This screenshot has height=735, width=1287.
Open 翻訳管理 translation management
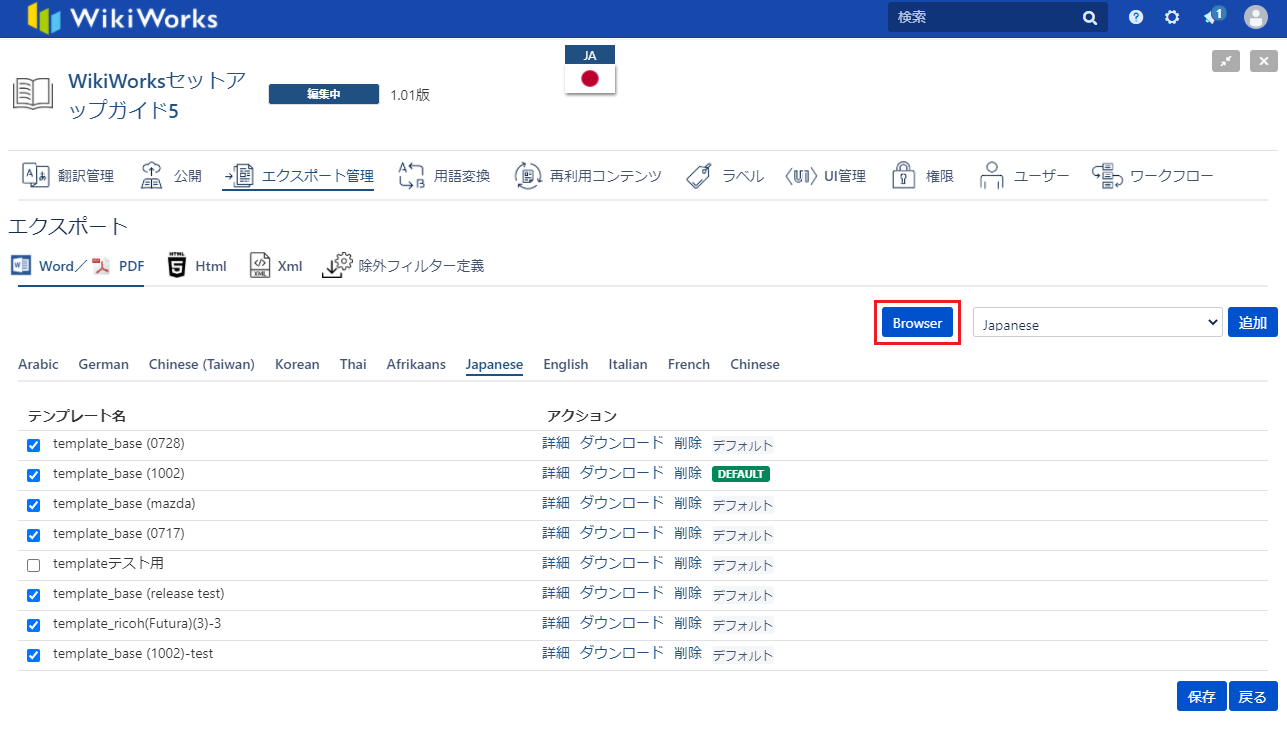tap(68, 176)
